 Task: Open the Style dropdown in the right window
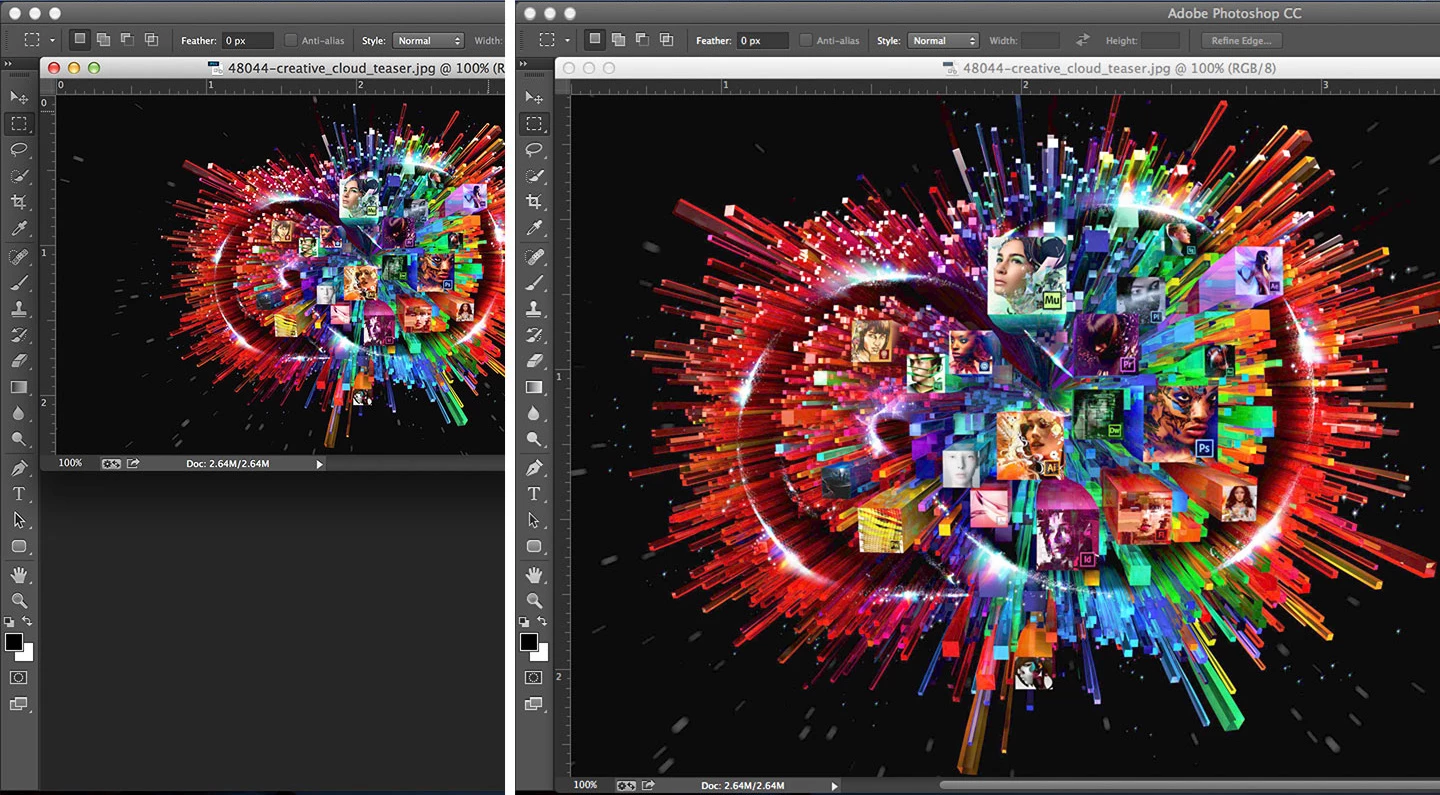pyautogui.click(x=943, y=40)
